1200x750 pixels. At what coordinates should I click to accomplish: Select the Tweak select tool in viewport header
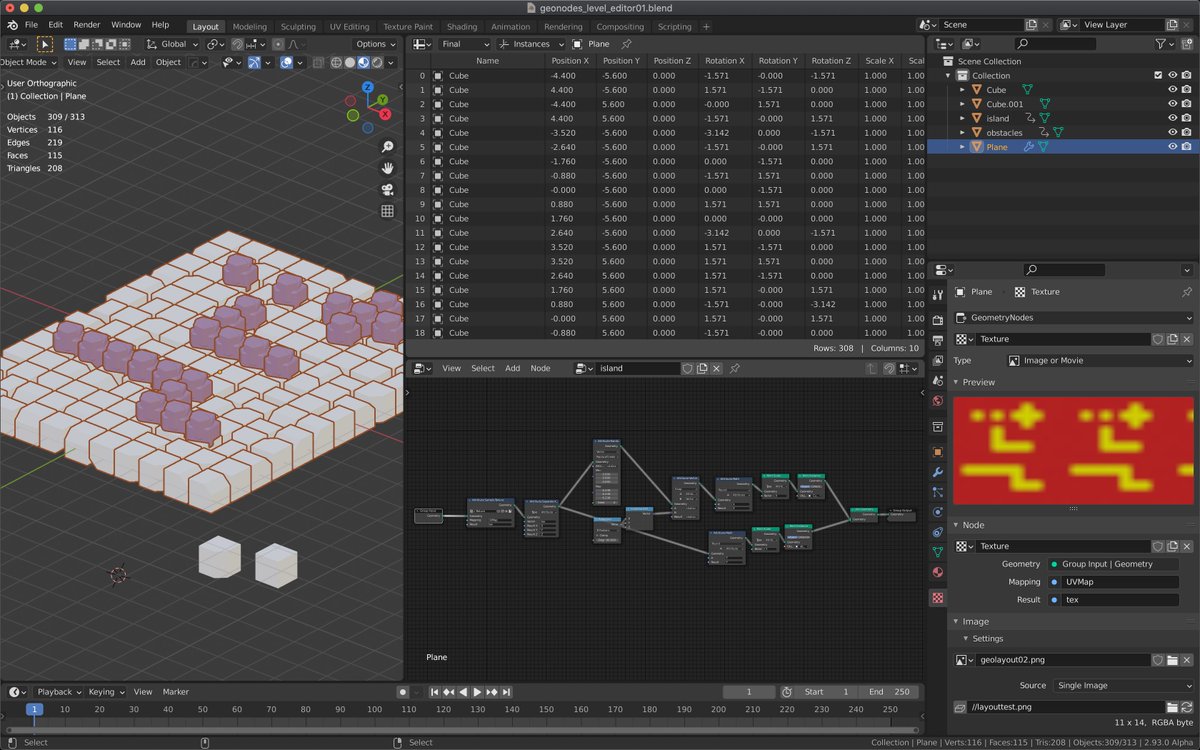(x=45, y=44)
